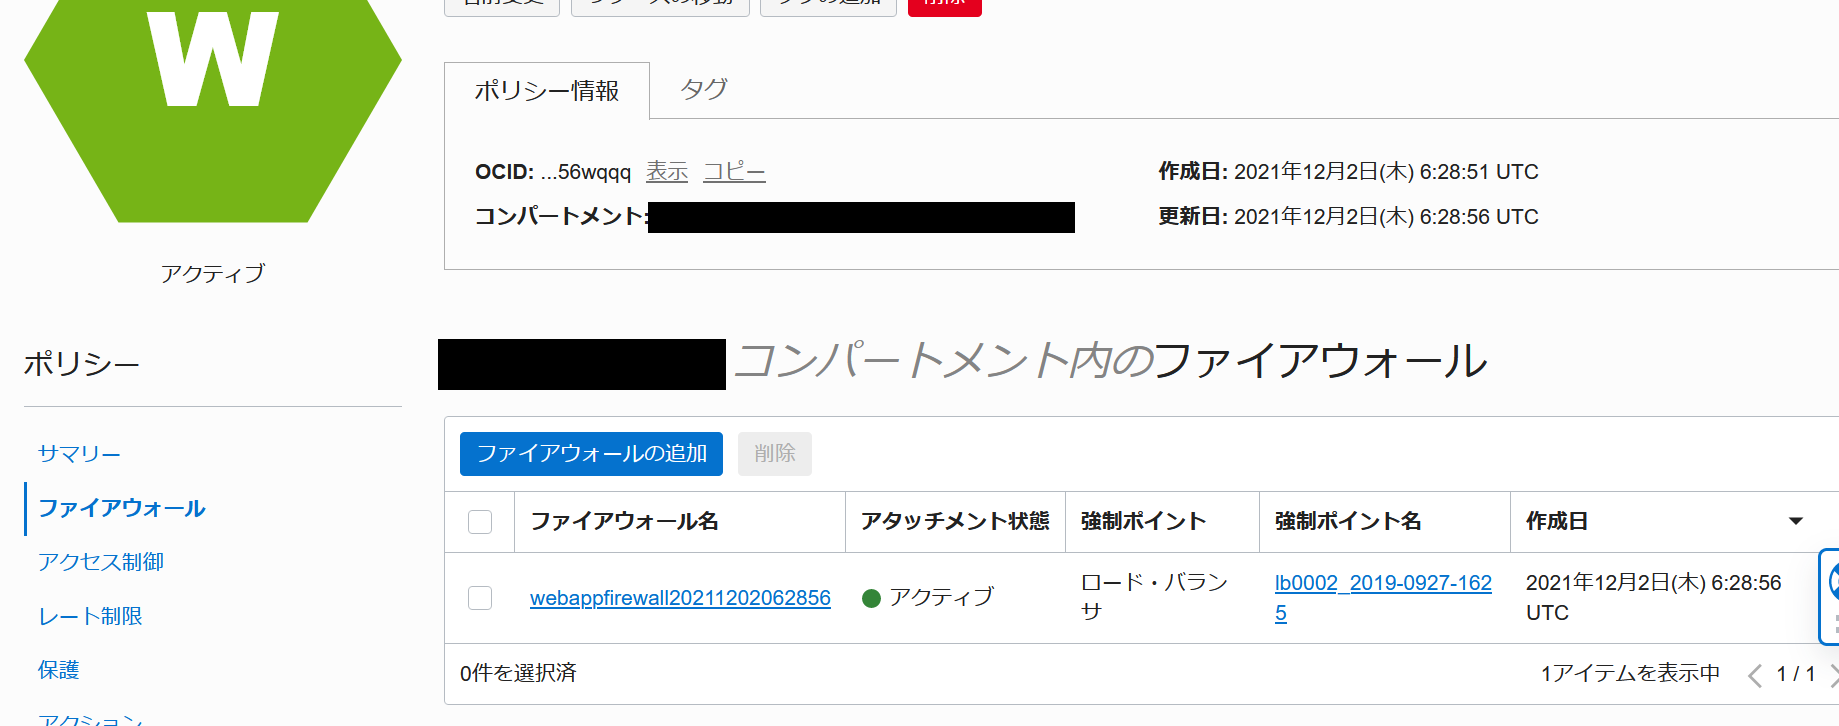The height and width of the screenshot is (726, 1839).
Task: Click the 強制ポイント名 column header
Action: click(1348, 521)
